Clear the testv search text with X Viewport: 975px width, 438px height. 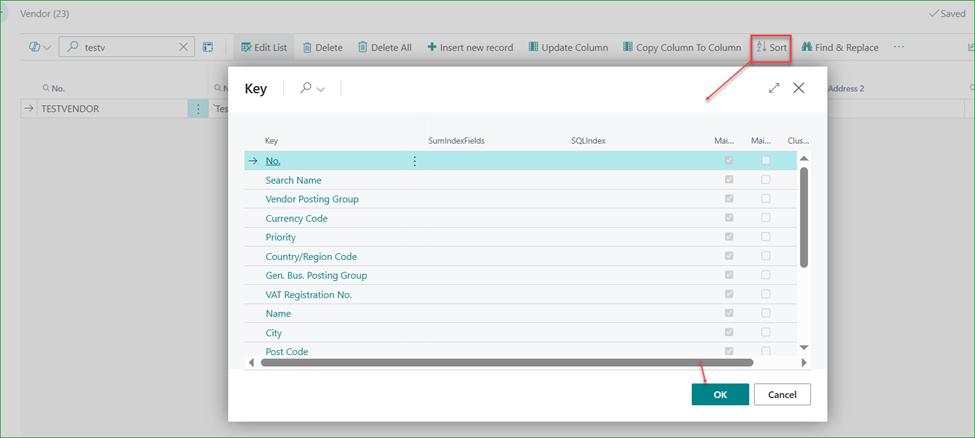(x=183, y=47)
